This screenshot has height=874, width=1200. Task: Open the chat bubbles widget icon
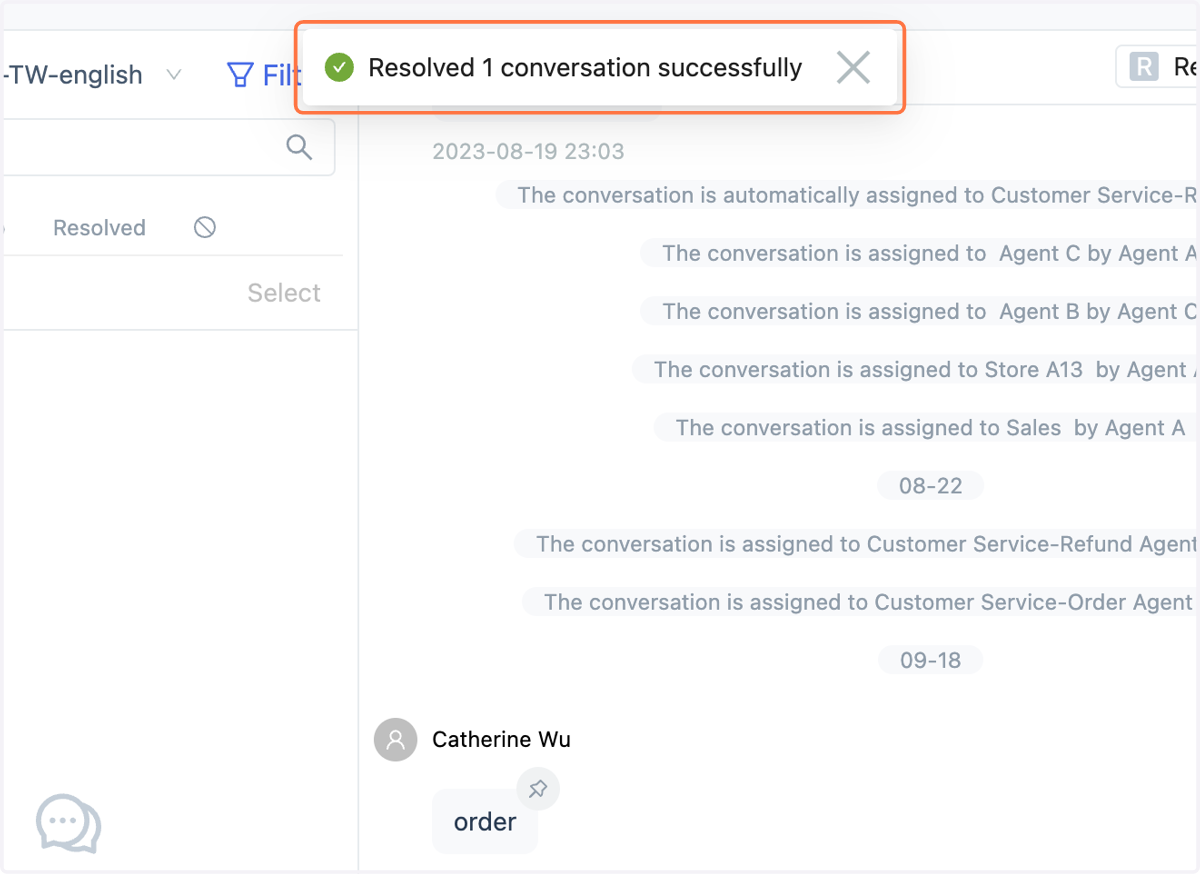(x=68, y=823)
